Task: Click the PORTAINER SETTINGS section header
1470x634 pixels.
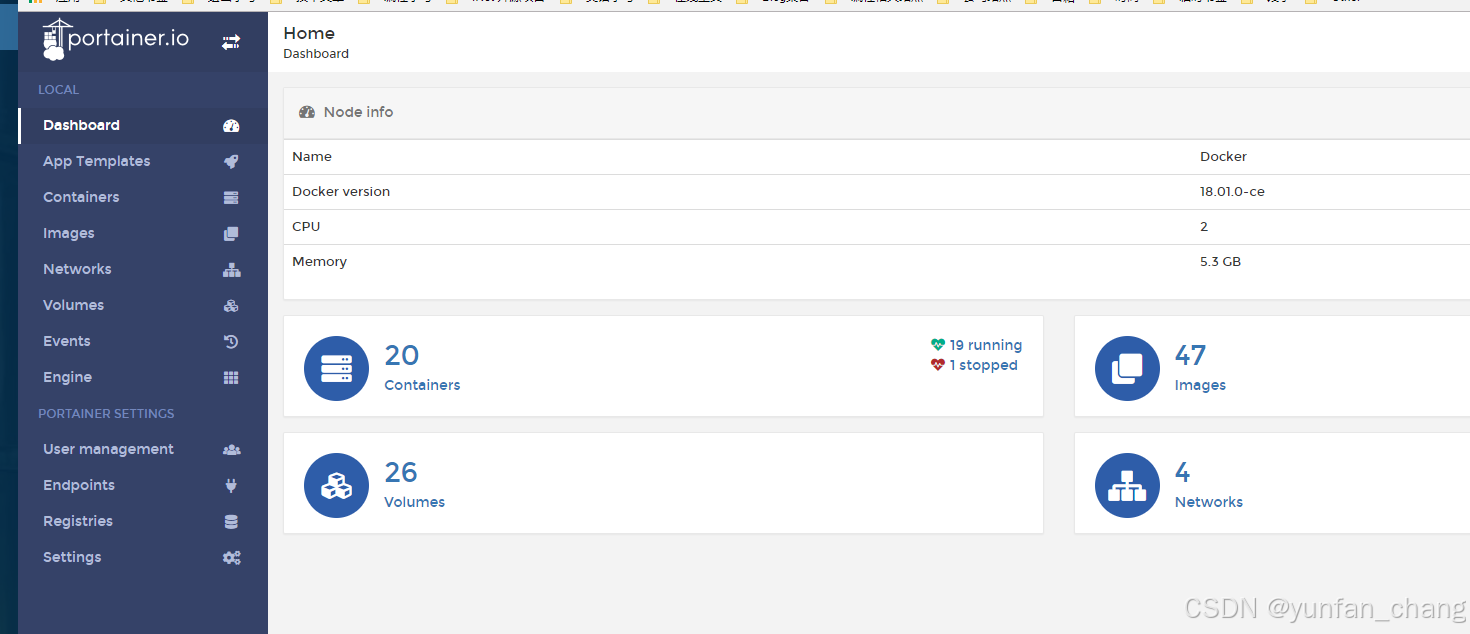Action: [x=106, y=414]
